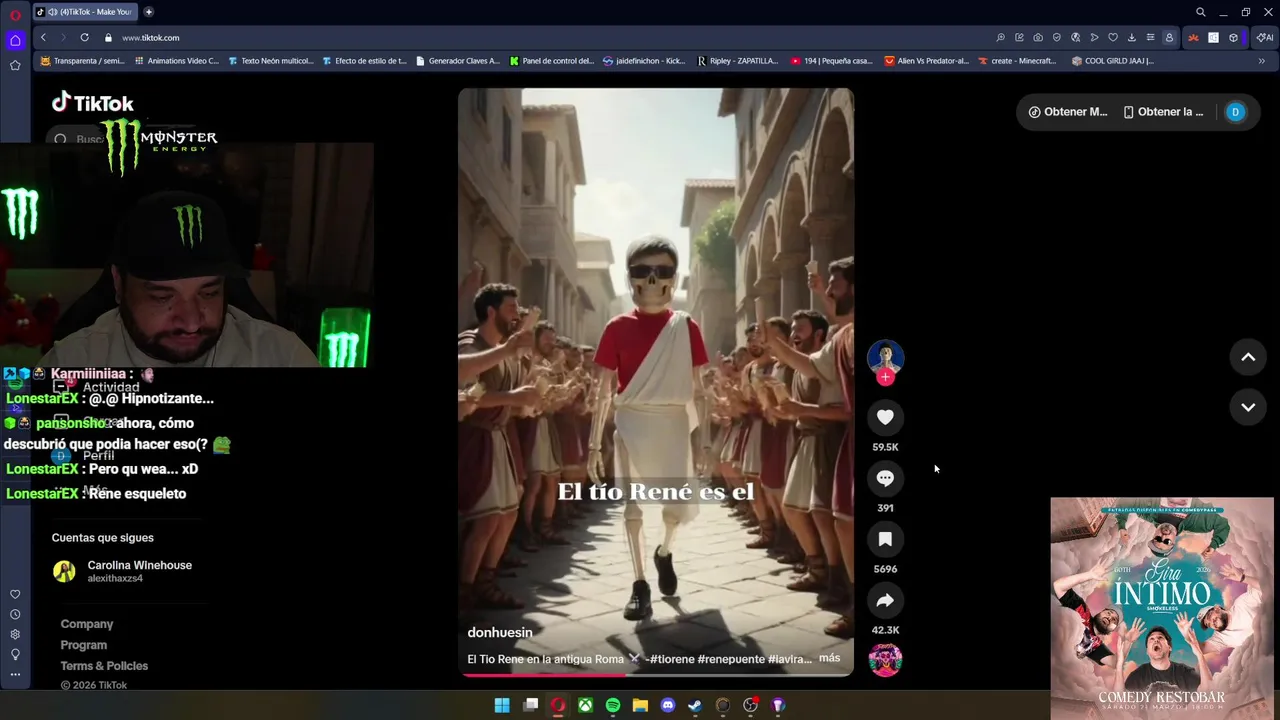Screen dimensions: 1280x720
Task: Share the video with the arrow icon
Action: click(x=885, y=600)
